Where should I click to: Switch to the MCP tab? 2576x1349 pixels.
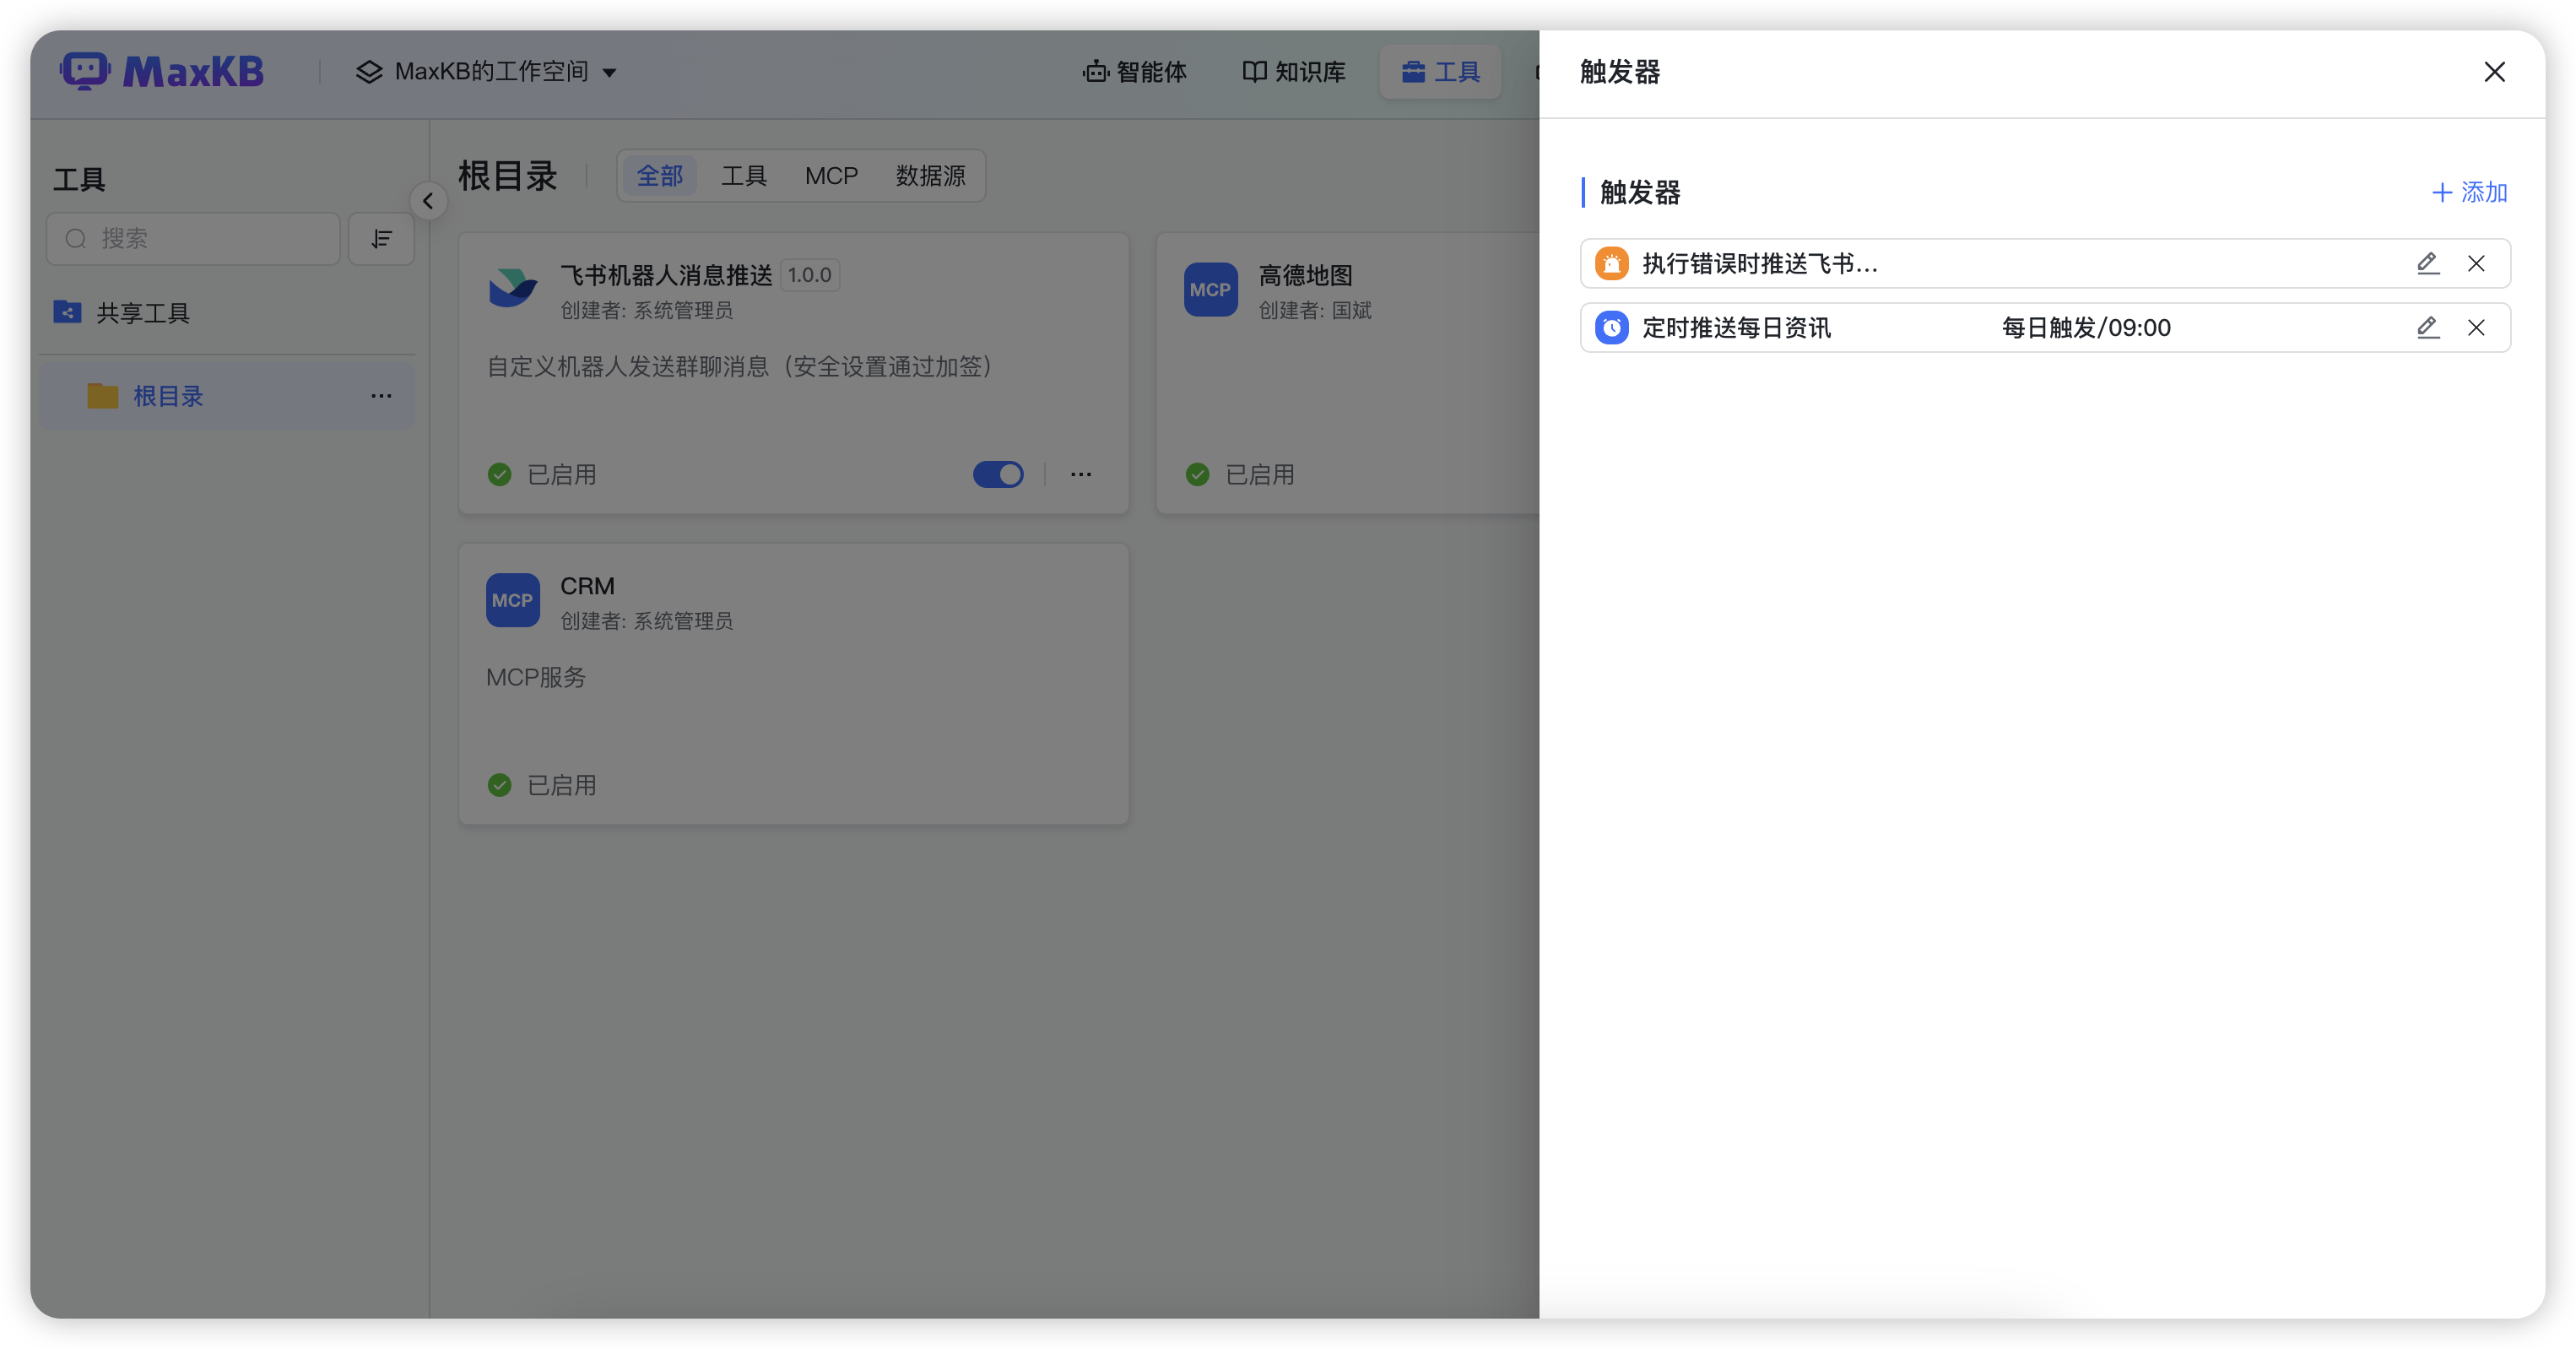tap(831, 175)
